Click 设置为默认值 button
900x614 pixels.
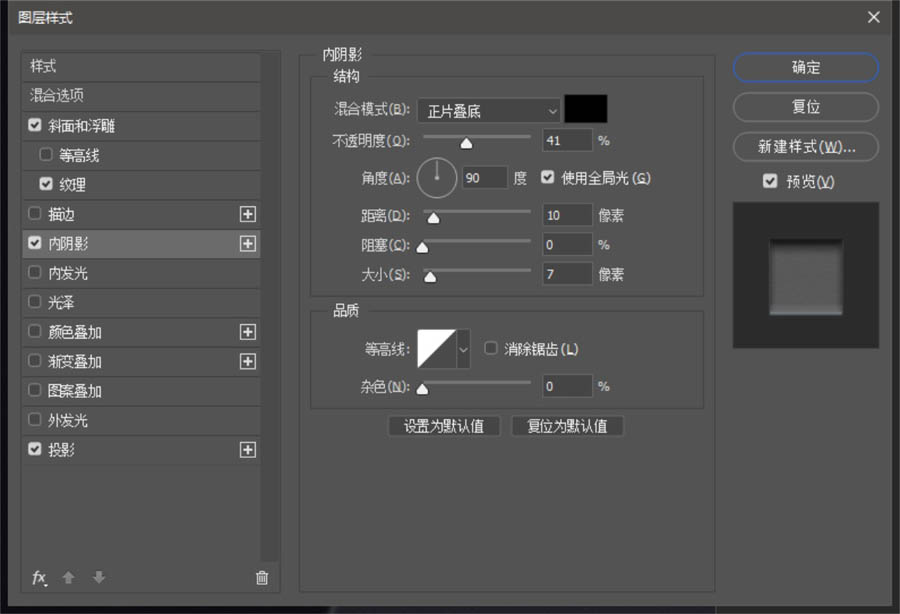(444, 426)
